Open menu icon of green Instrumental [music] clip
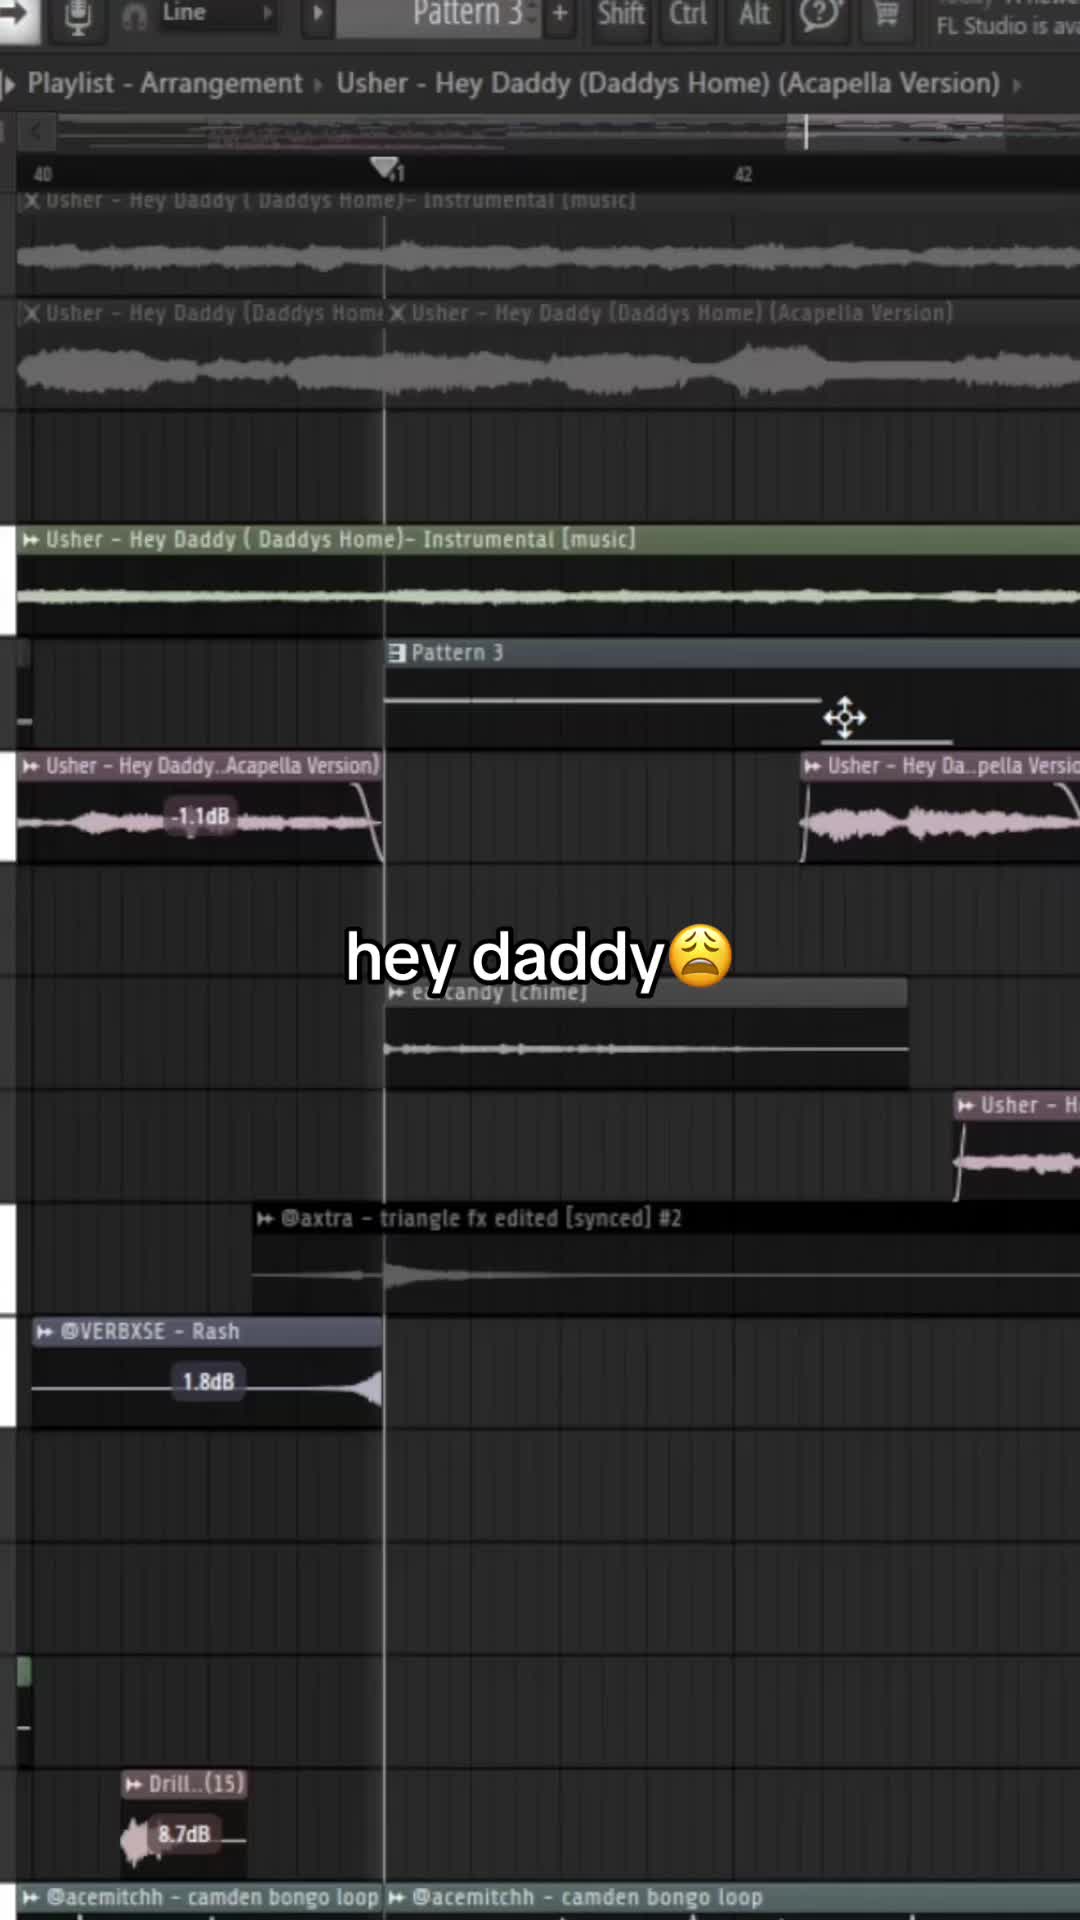Screen dimensions: 1080x1920 (31, 540)
